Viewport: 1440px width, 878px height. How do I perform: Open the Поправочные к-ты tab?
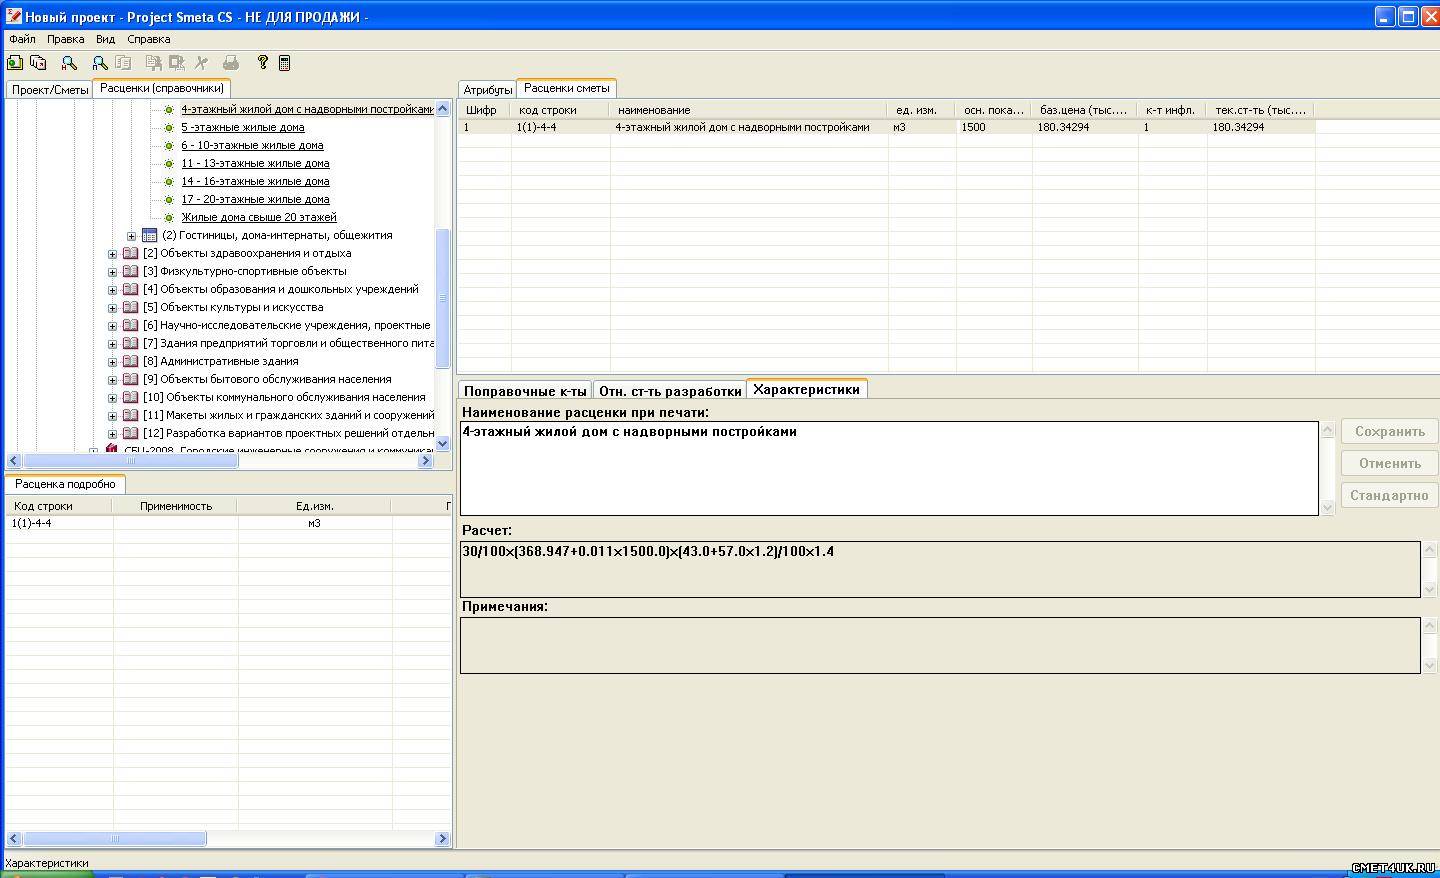click(x=525, y=390)
